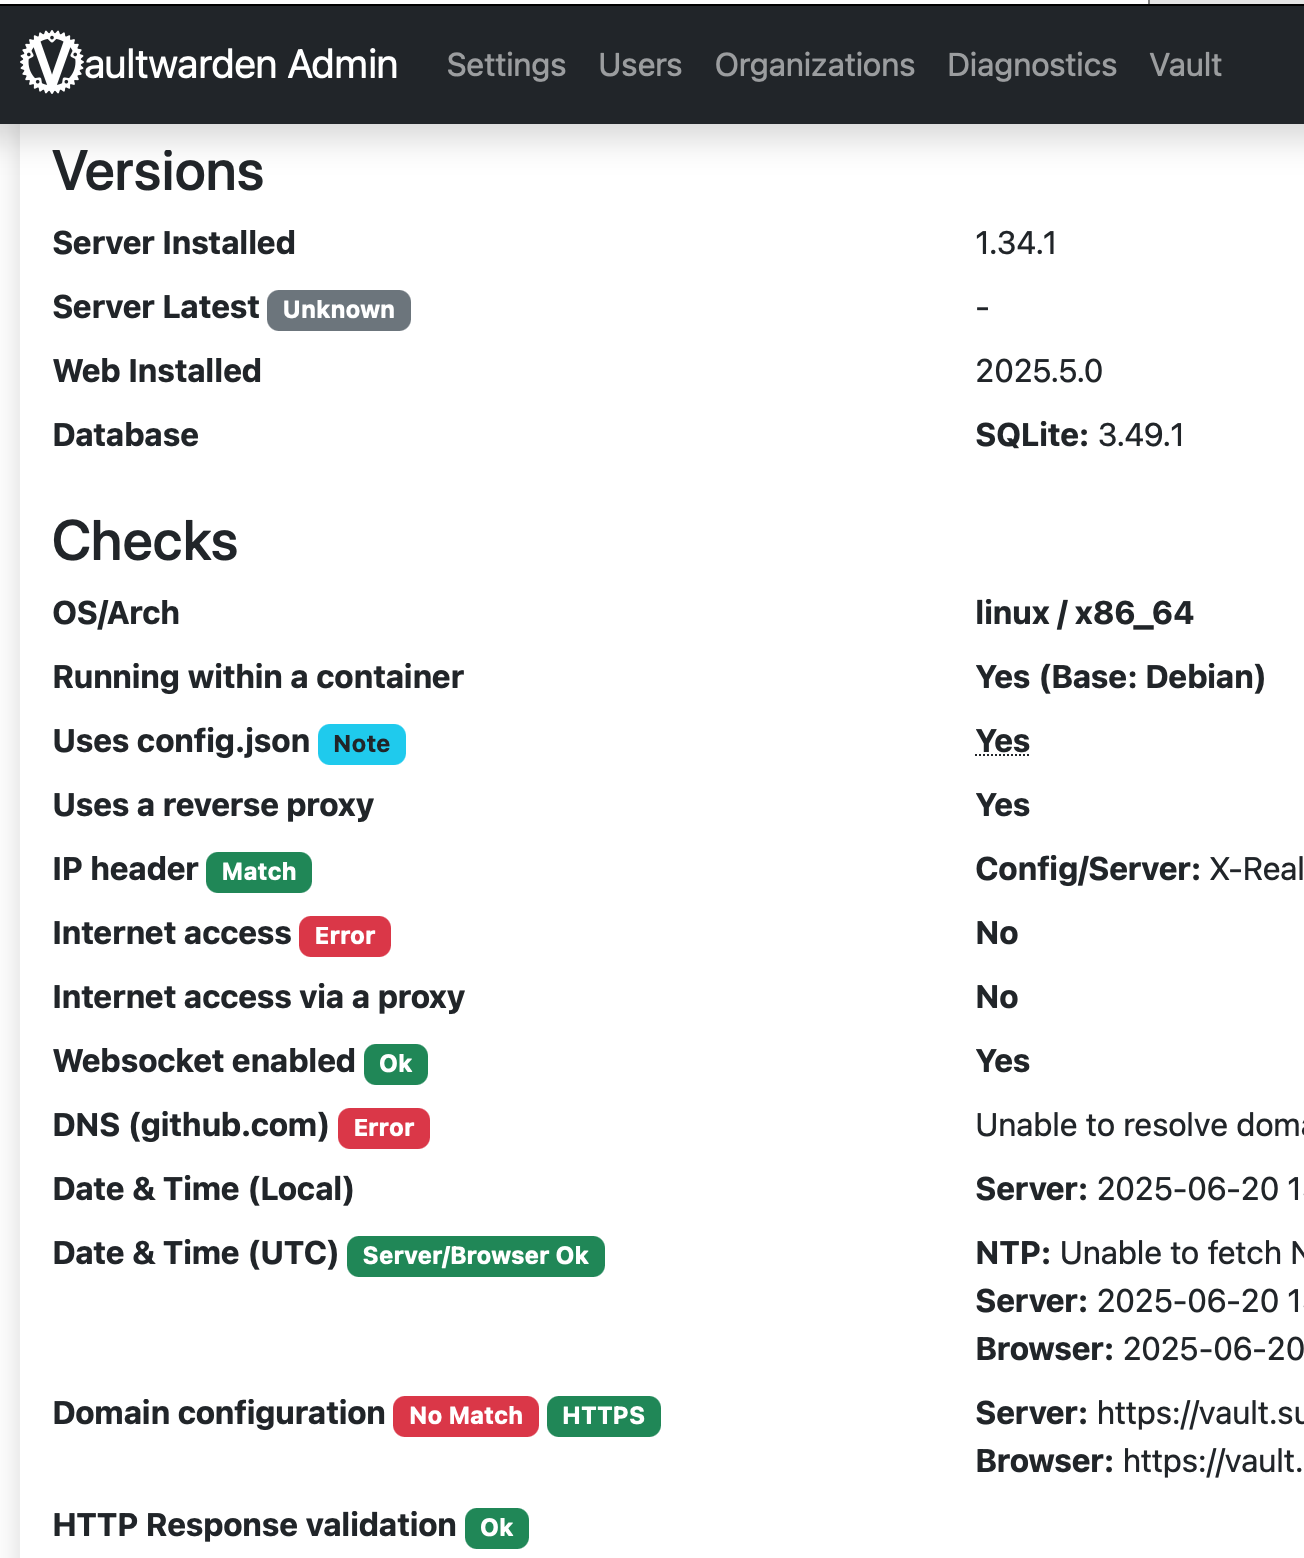Select the Config/Server IP header value
Viewport: 1304px width, 1558px height.
point(1140,869)
